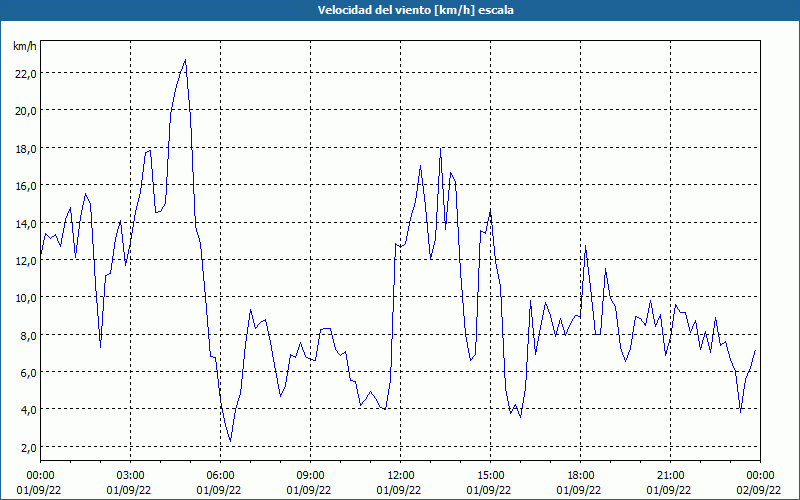The image size is (800, 500).
Task: Click the 22,0 value on the y-axis
Action: [26, 73]
